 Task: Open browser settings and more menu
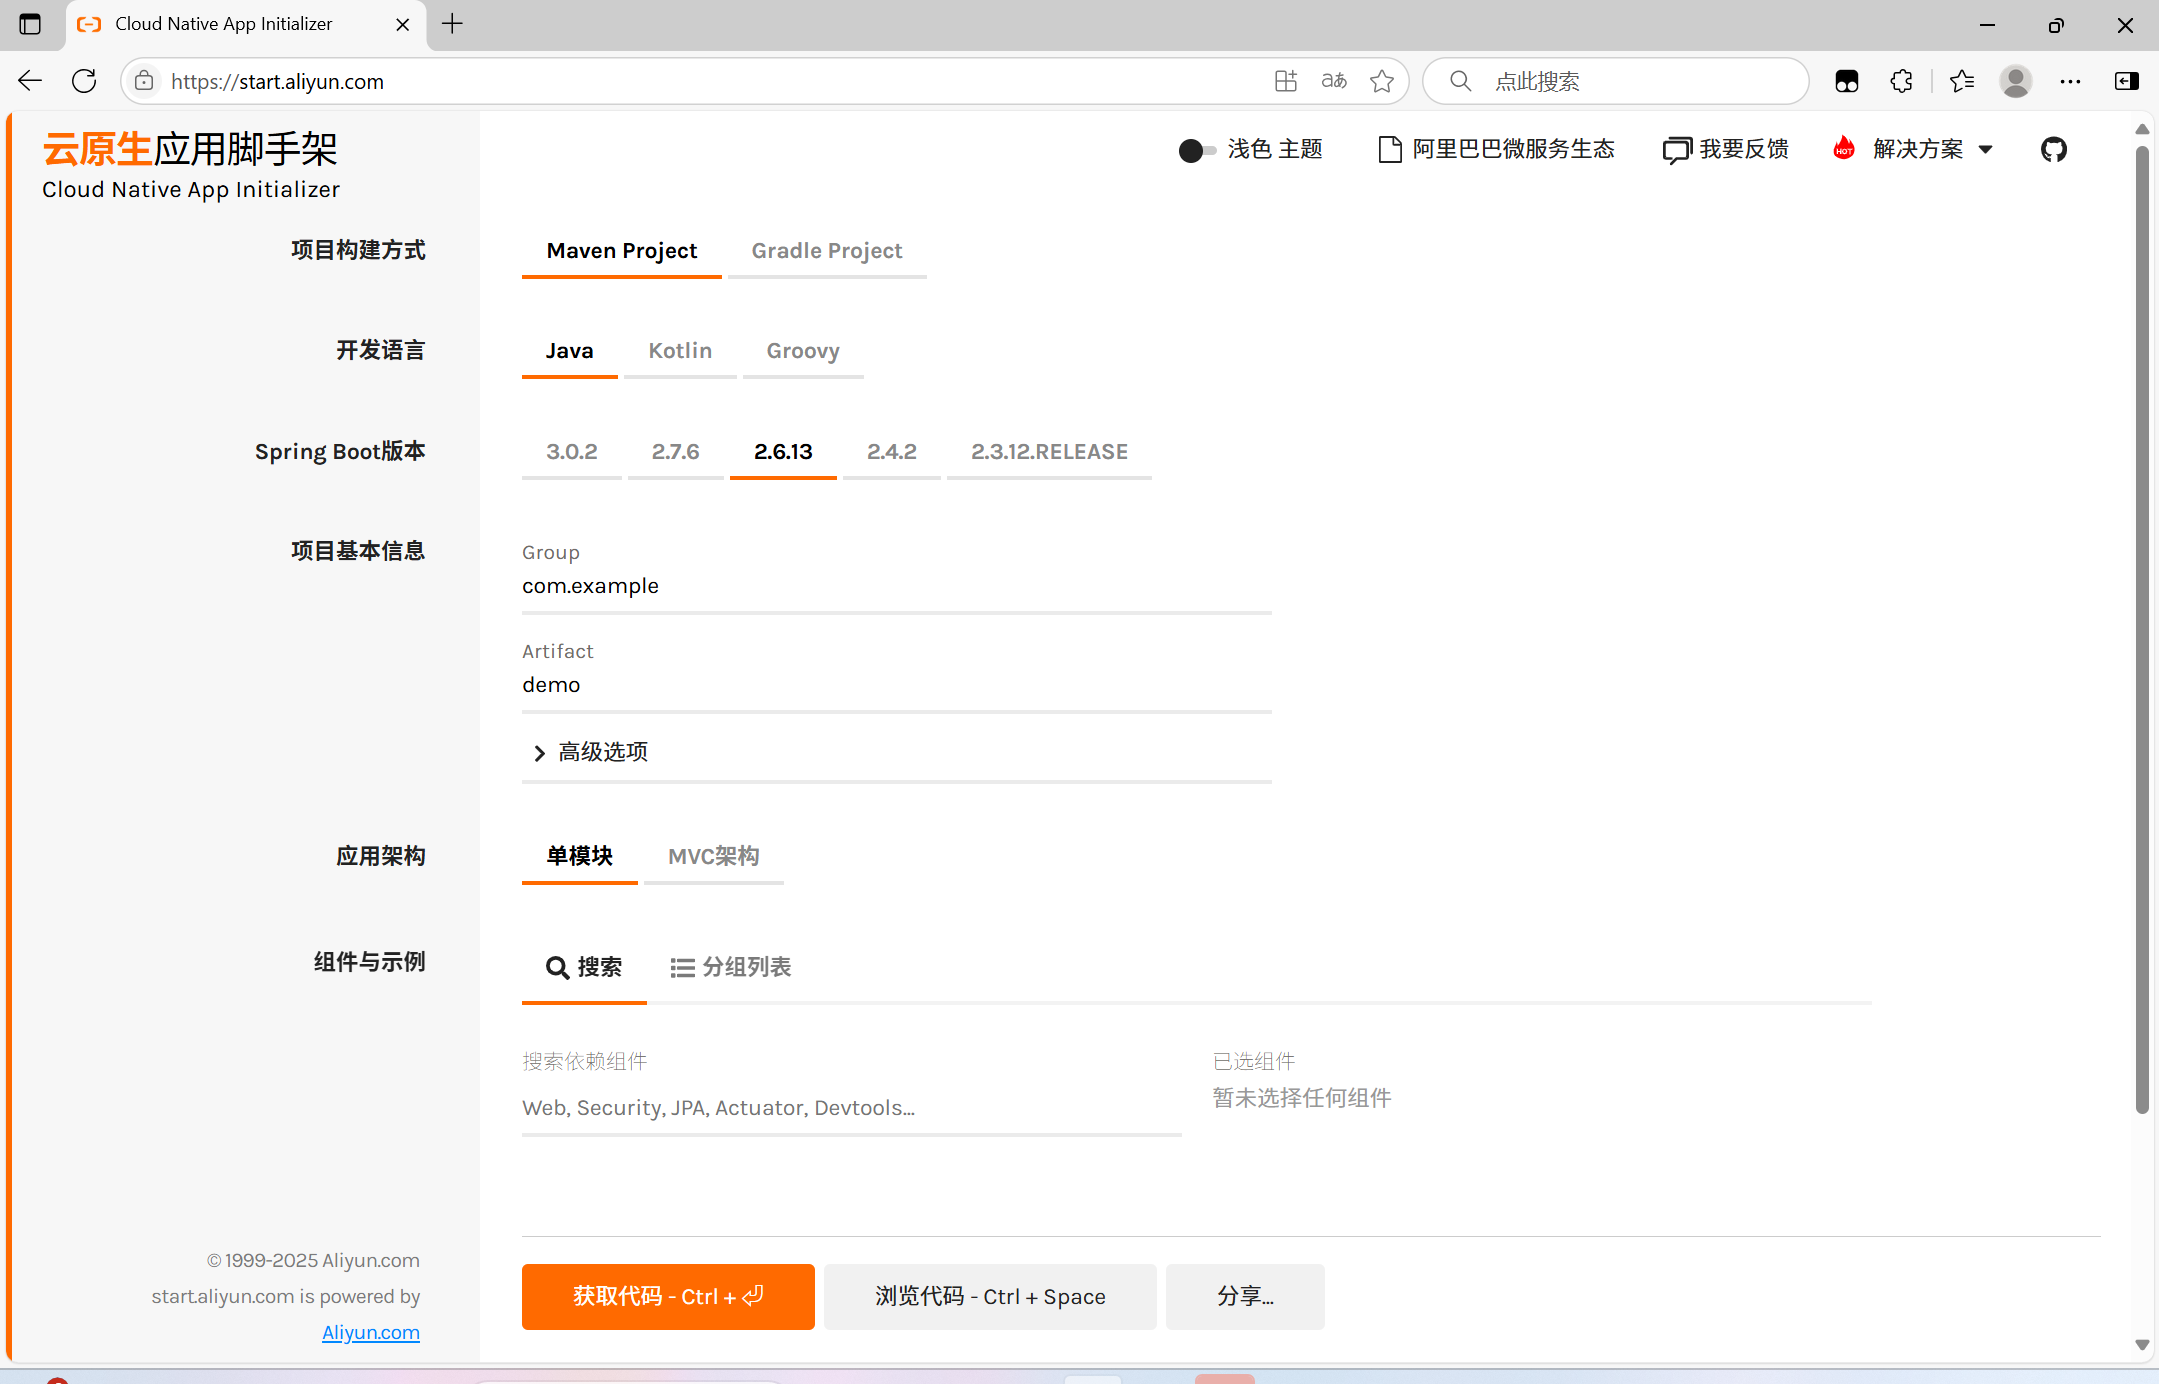[x=2070, y=81]
